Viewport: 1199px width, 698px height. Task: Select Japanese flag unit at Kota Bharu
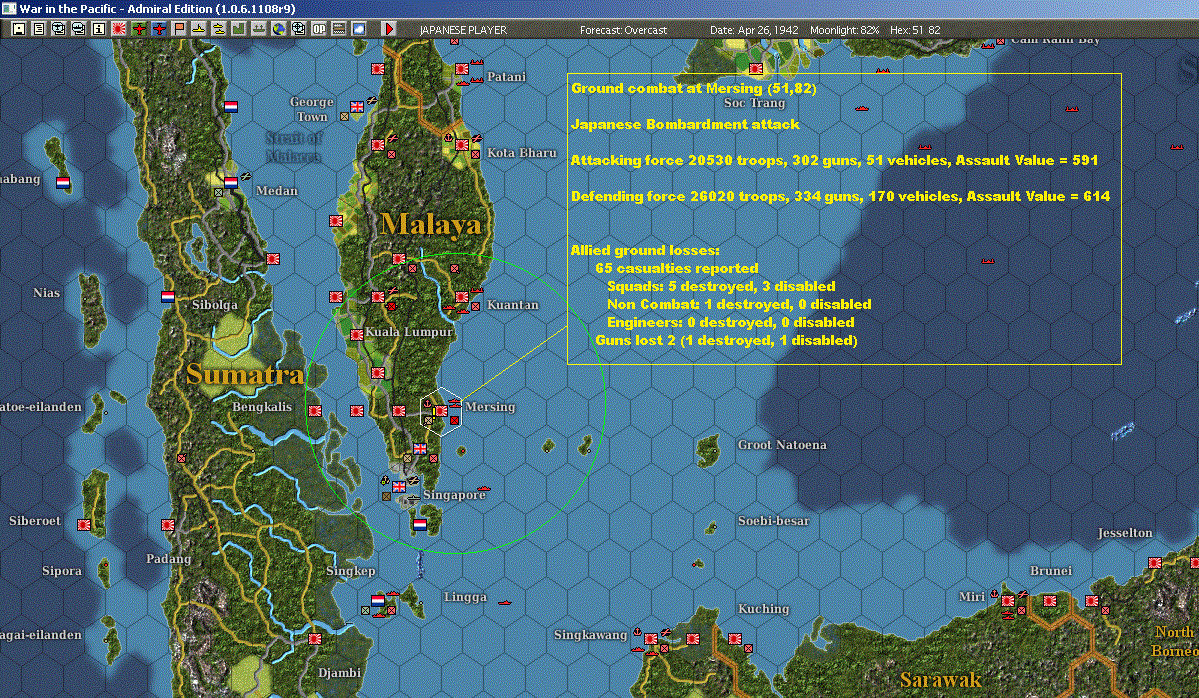tap(462, 144)
